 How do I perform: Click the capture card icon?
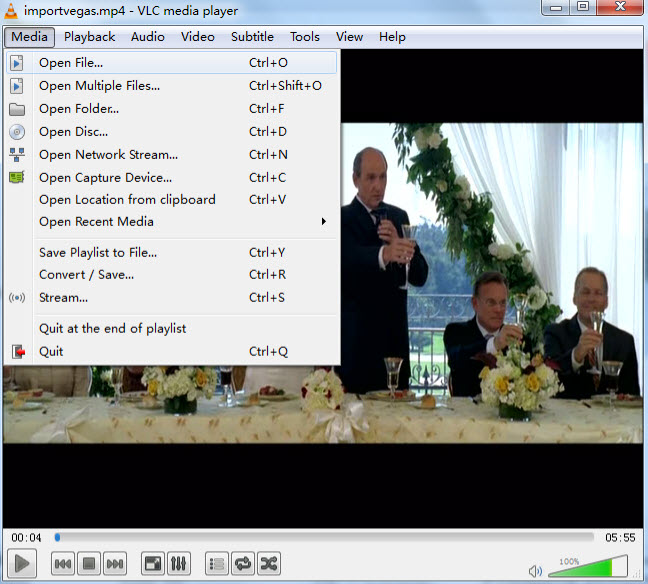(x=17, y=178)
